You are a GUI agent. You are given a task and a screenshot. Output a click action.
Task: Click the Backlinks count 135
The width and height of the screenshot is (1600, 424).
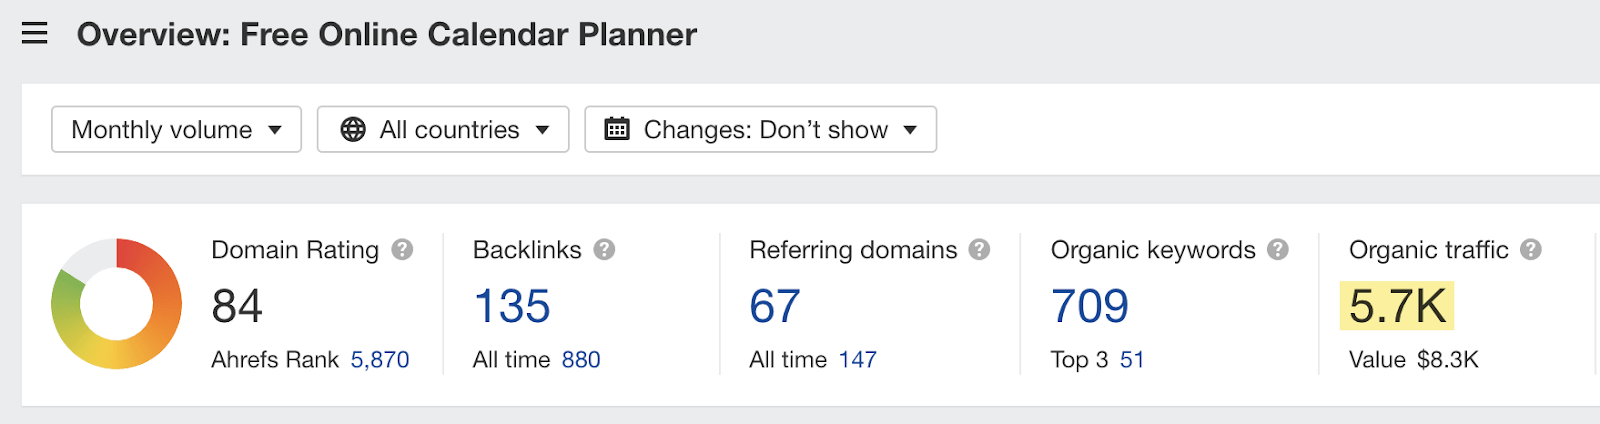[512, 306]
